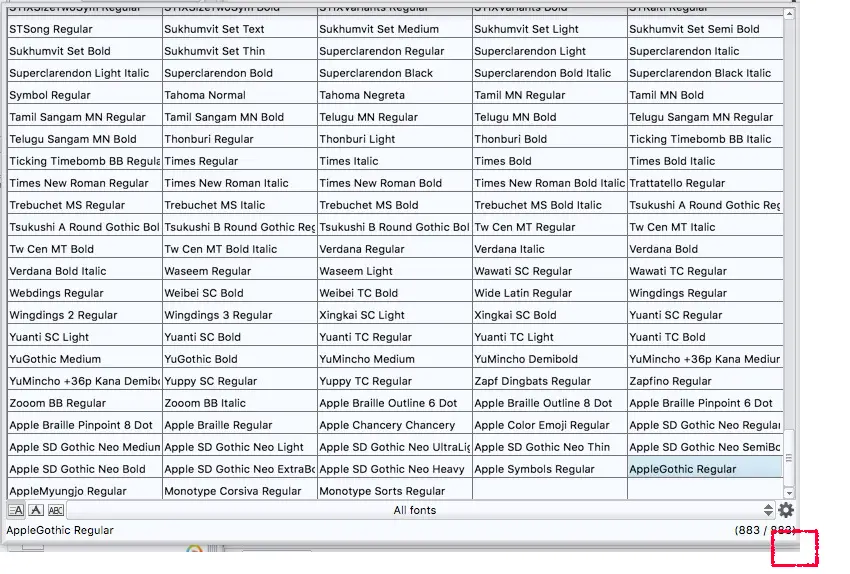The width and height of the screenshot is (850, 574).
Task: Select Apple Symbols Regular font
Action: coord(550,469)
